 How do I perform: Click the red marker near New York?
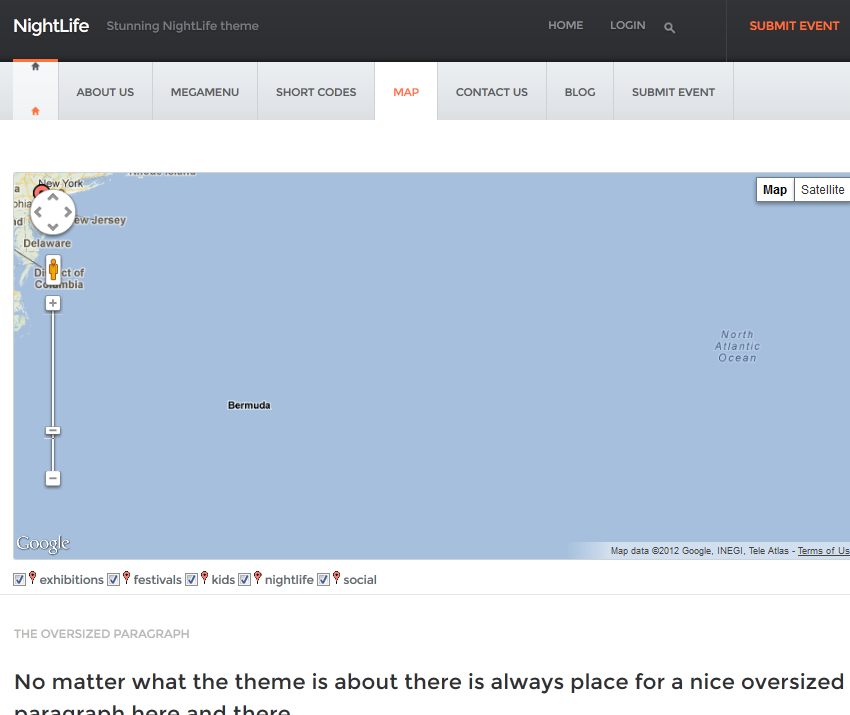(40, 190)
